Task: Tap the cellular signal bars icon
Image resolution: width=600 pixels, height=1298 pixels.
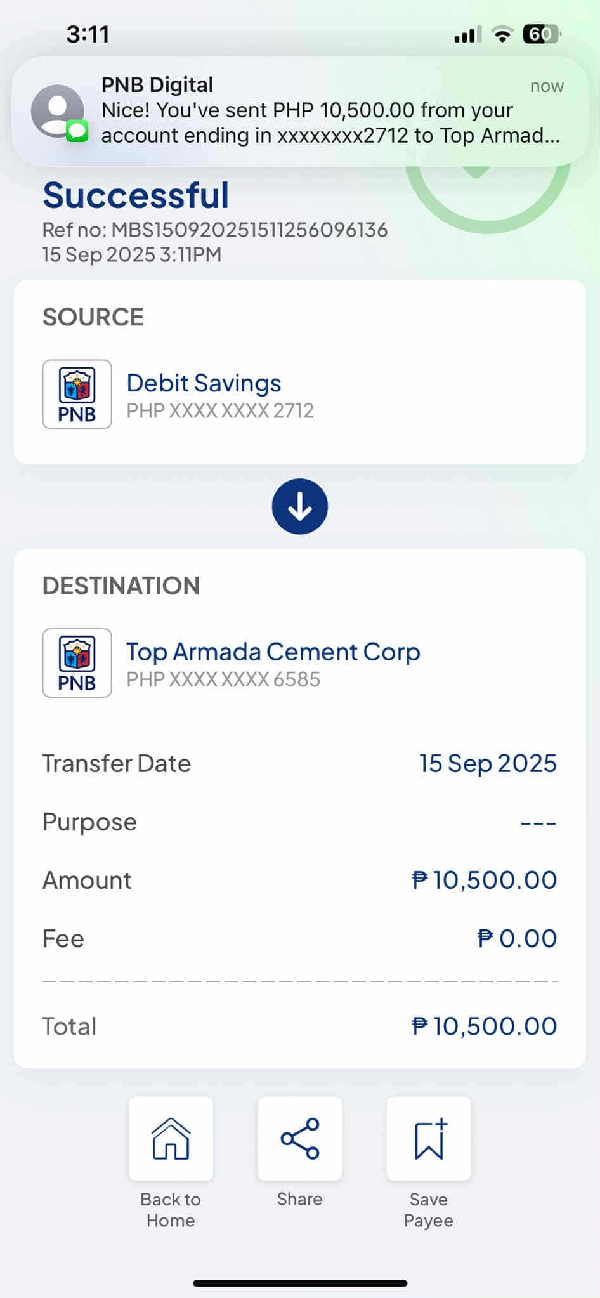Action: [x=466, y=35]
